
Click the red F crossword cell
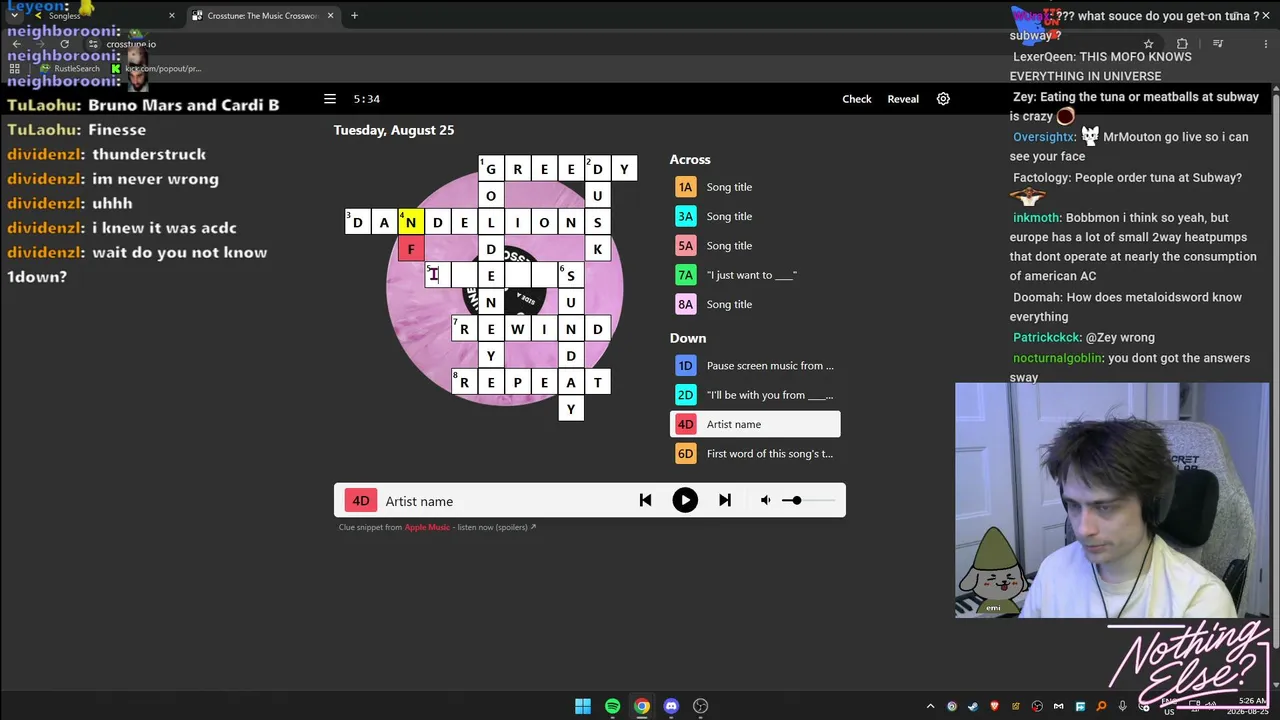[411, 249]
